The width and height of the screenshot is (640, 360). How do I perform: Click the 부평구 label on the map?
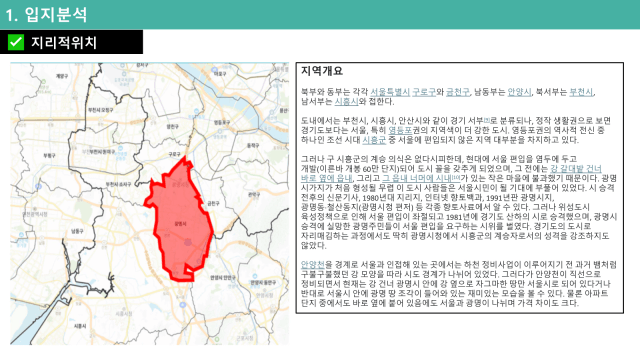click(x=49, y=156)
